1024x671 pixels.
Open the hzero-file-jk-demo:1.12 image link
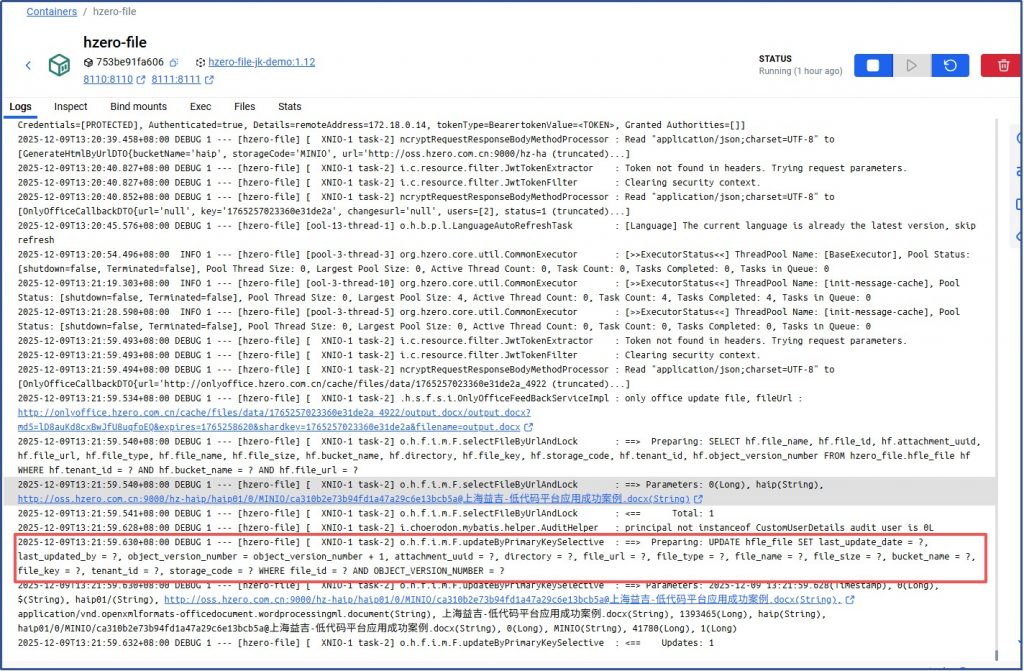coord(261,62)
